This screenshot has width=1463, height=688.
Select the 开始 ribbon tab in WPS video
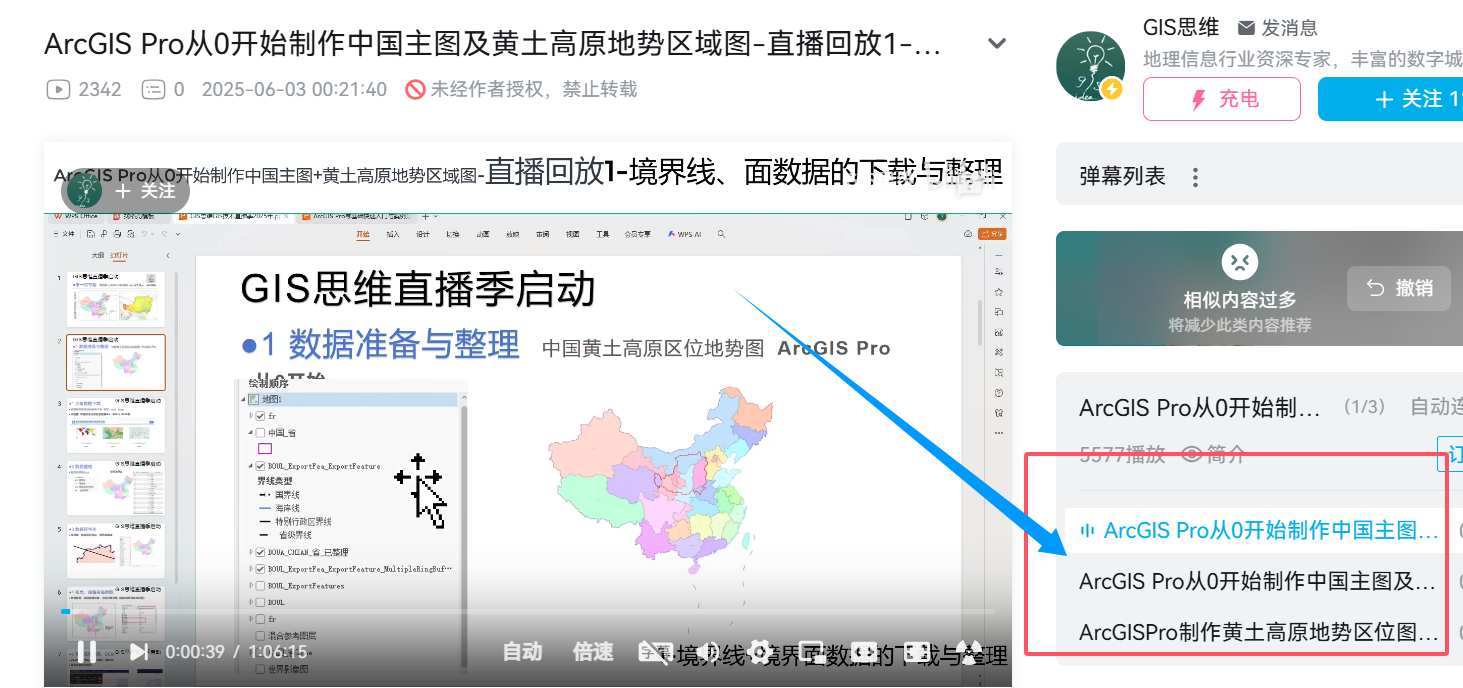[x=363, y=234]
